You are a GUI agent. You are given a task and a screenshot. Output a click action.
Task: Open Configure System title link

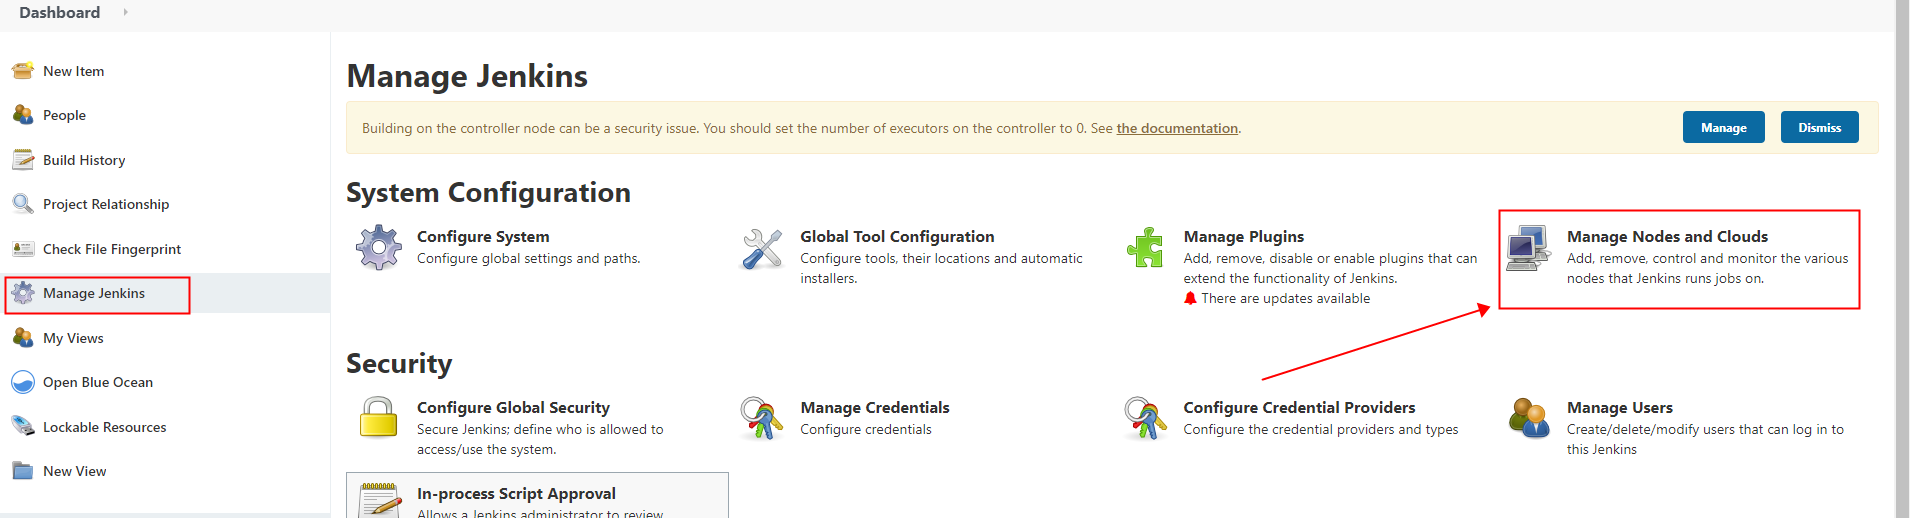click(483, 236)
